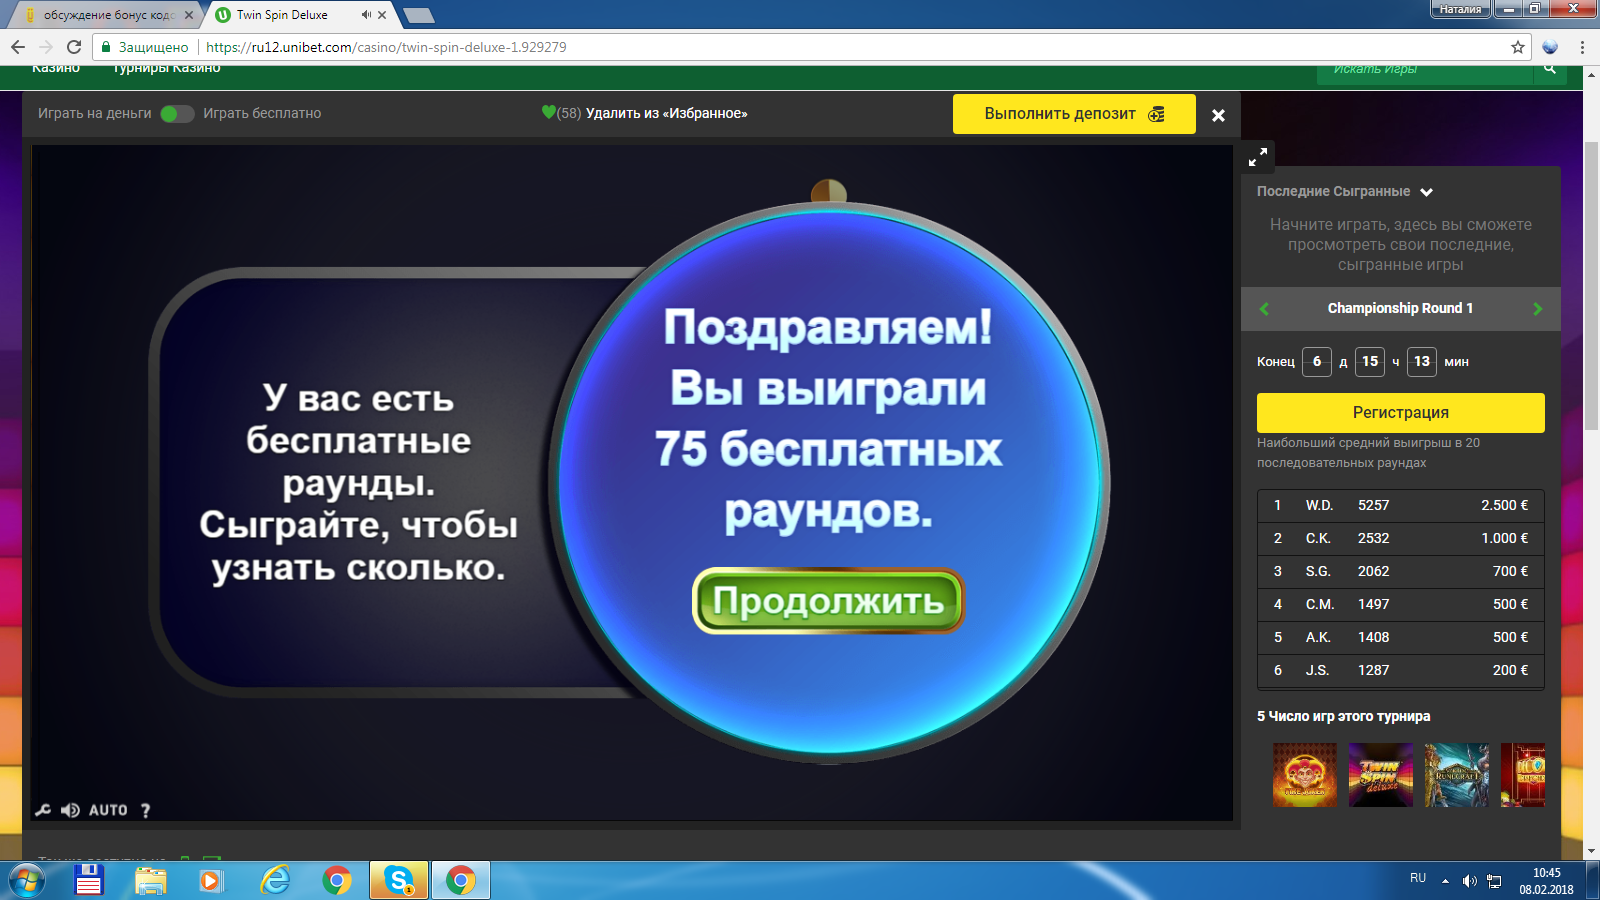This screenshot has width=1600, height=900.
Task: Click the system volume tray icon
Action: click(x=1469, y=881)
